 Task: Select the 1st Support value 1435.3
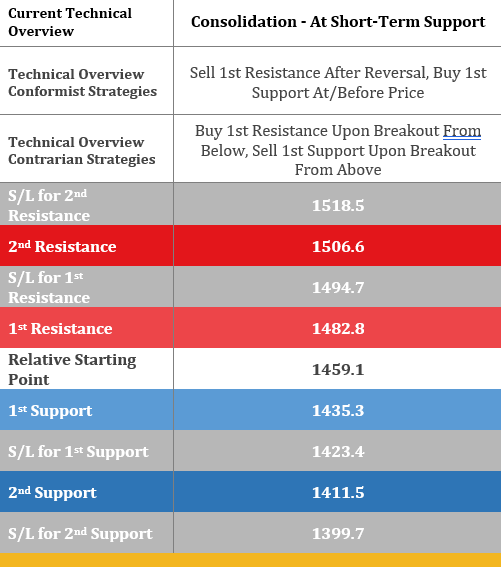pyautogui.click(x=338, y=410)
